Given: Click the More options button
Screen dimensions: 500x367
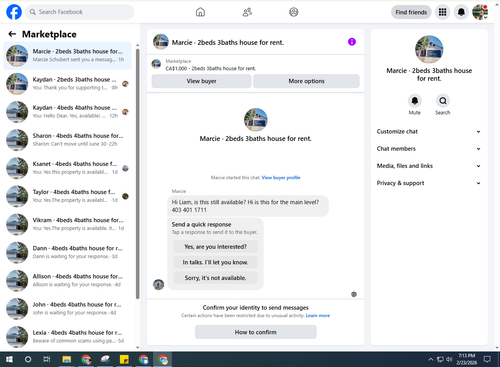Looking at the screenshot, I should tap(306, 81).
